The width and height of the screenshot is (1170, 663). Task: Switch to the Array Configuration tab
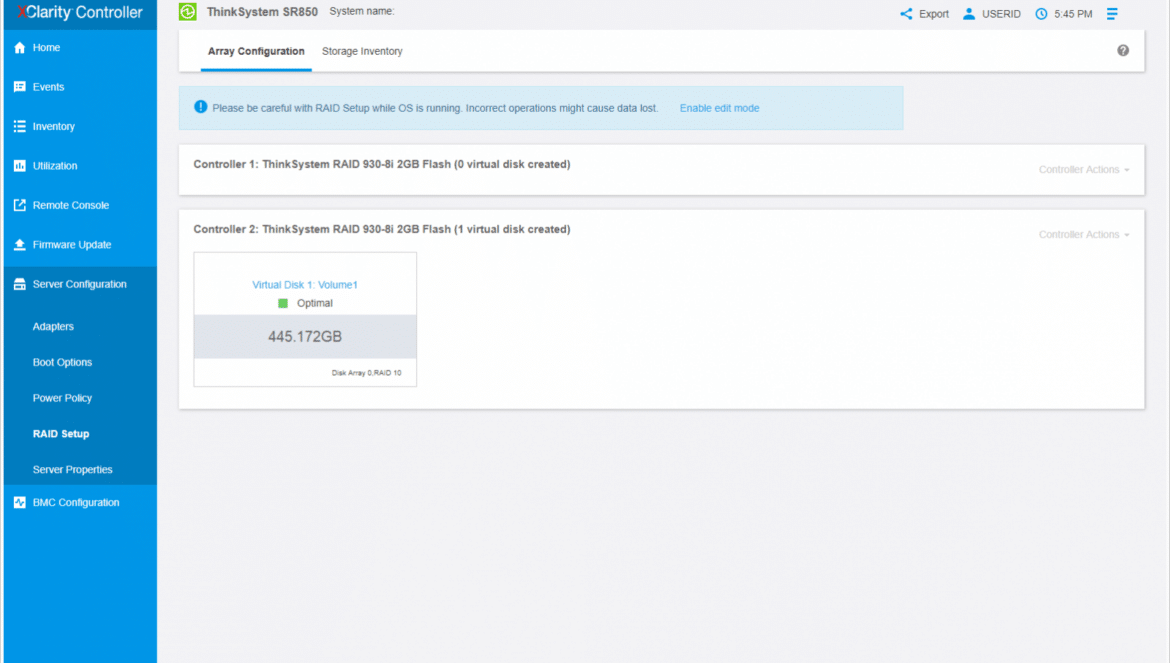tap(256, 51)
